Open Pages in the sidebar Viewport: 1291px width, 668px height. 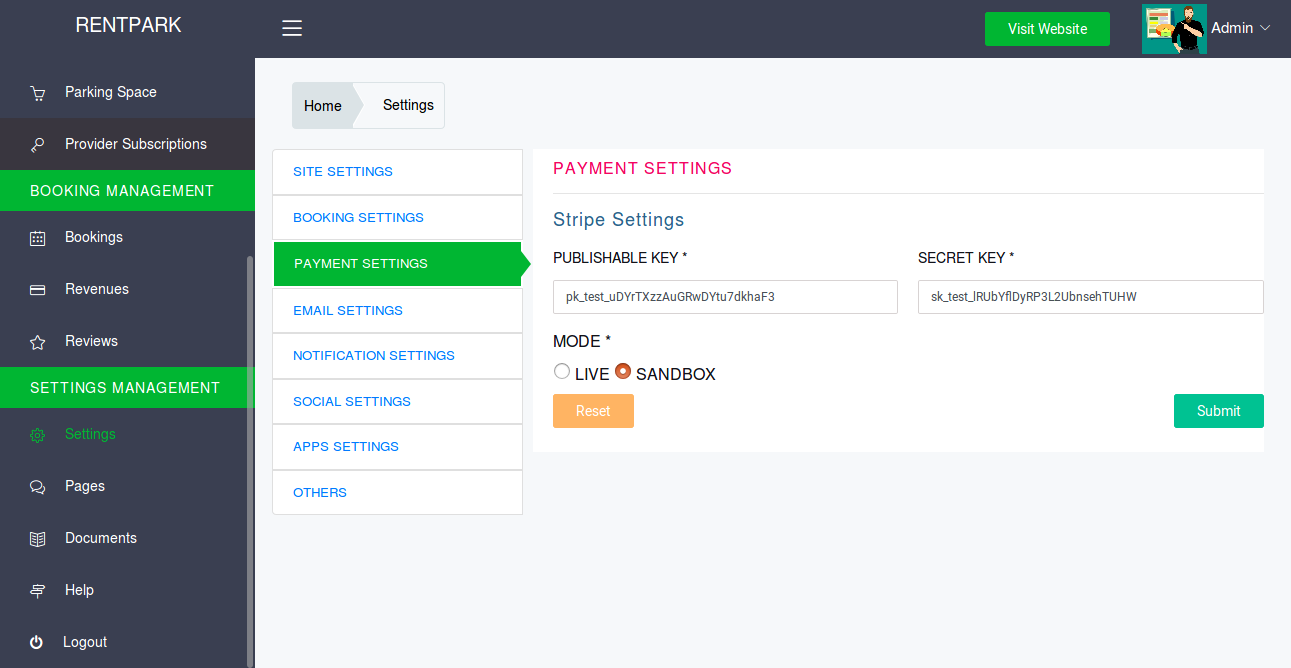[x=127, y=486]
